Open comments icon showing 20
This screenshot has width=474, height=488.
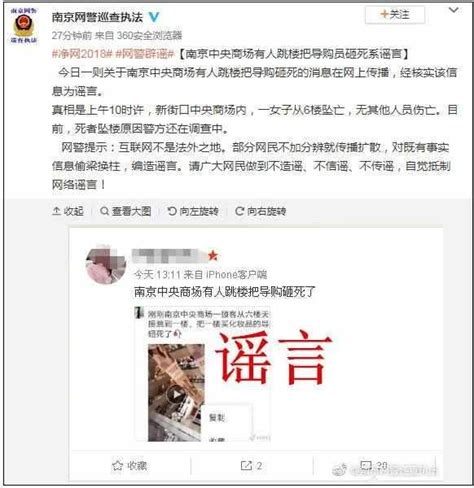coord(374,465)
